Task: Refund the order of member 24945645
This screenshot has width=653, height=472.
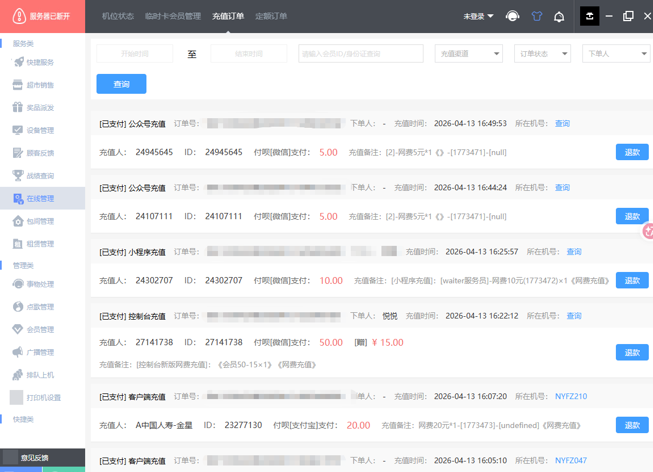Action: [632, 152]
